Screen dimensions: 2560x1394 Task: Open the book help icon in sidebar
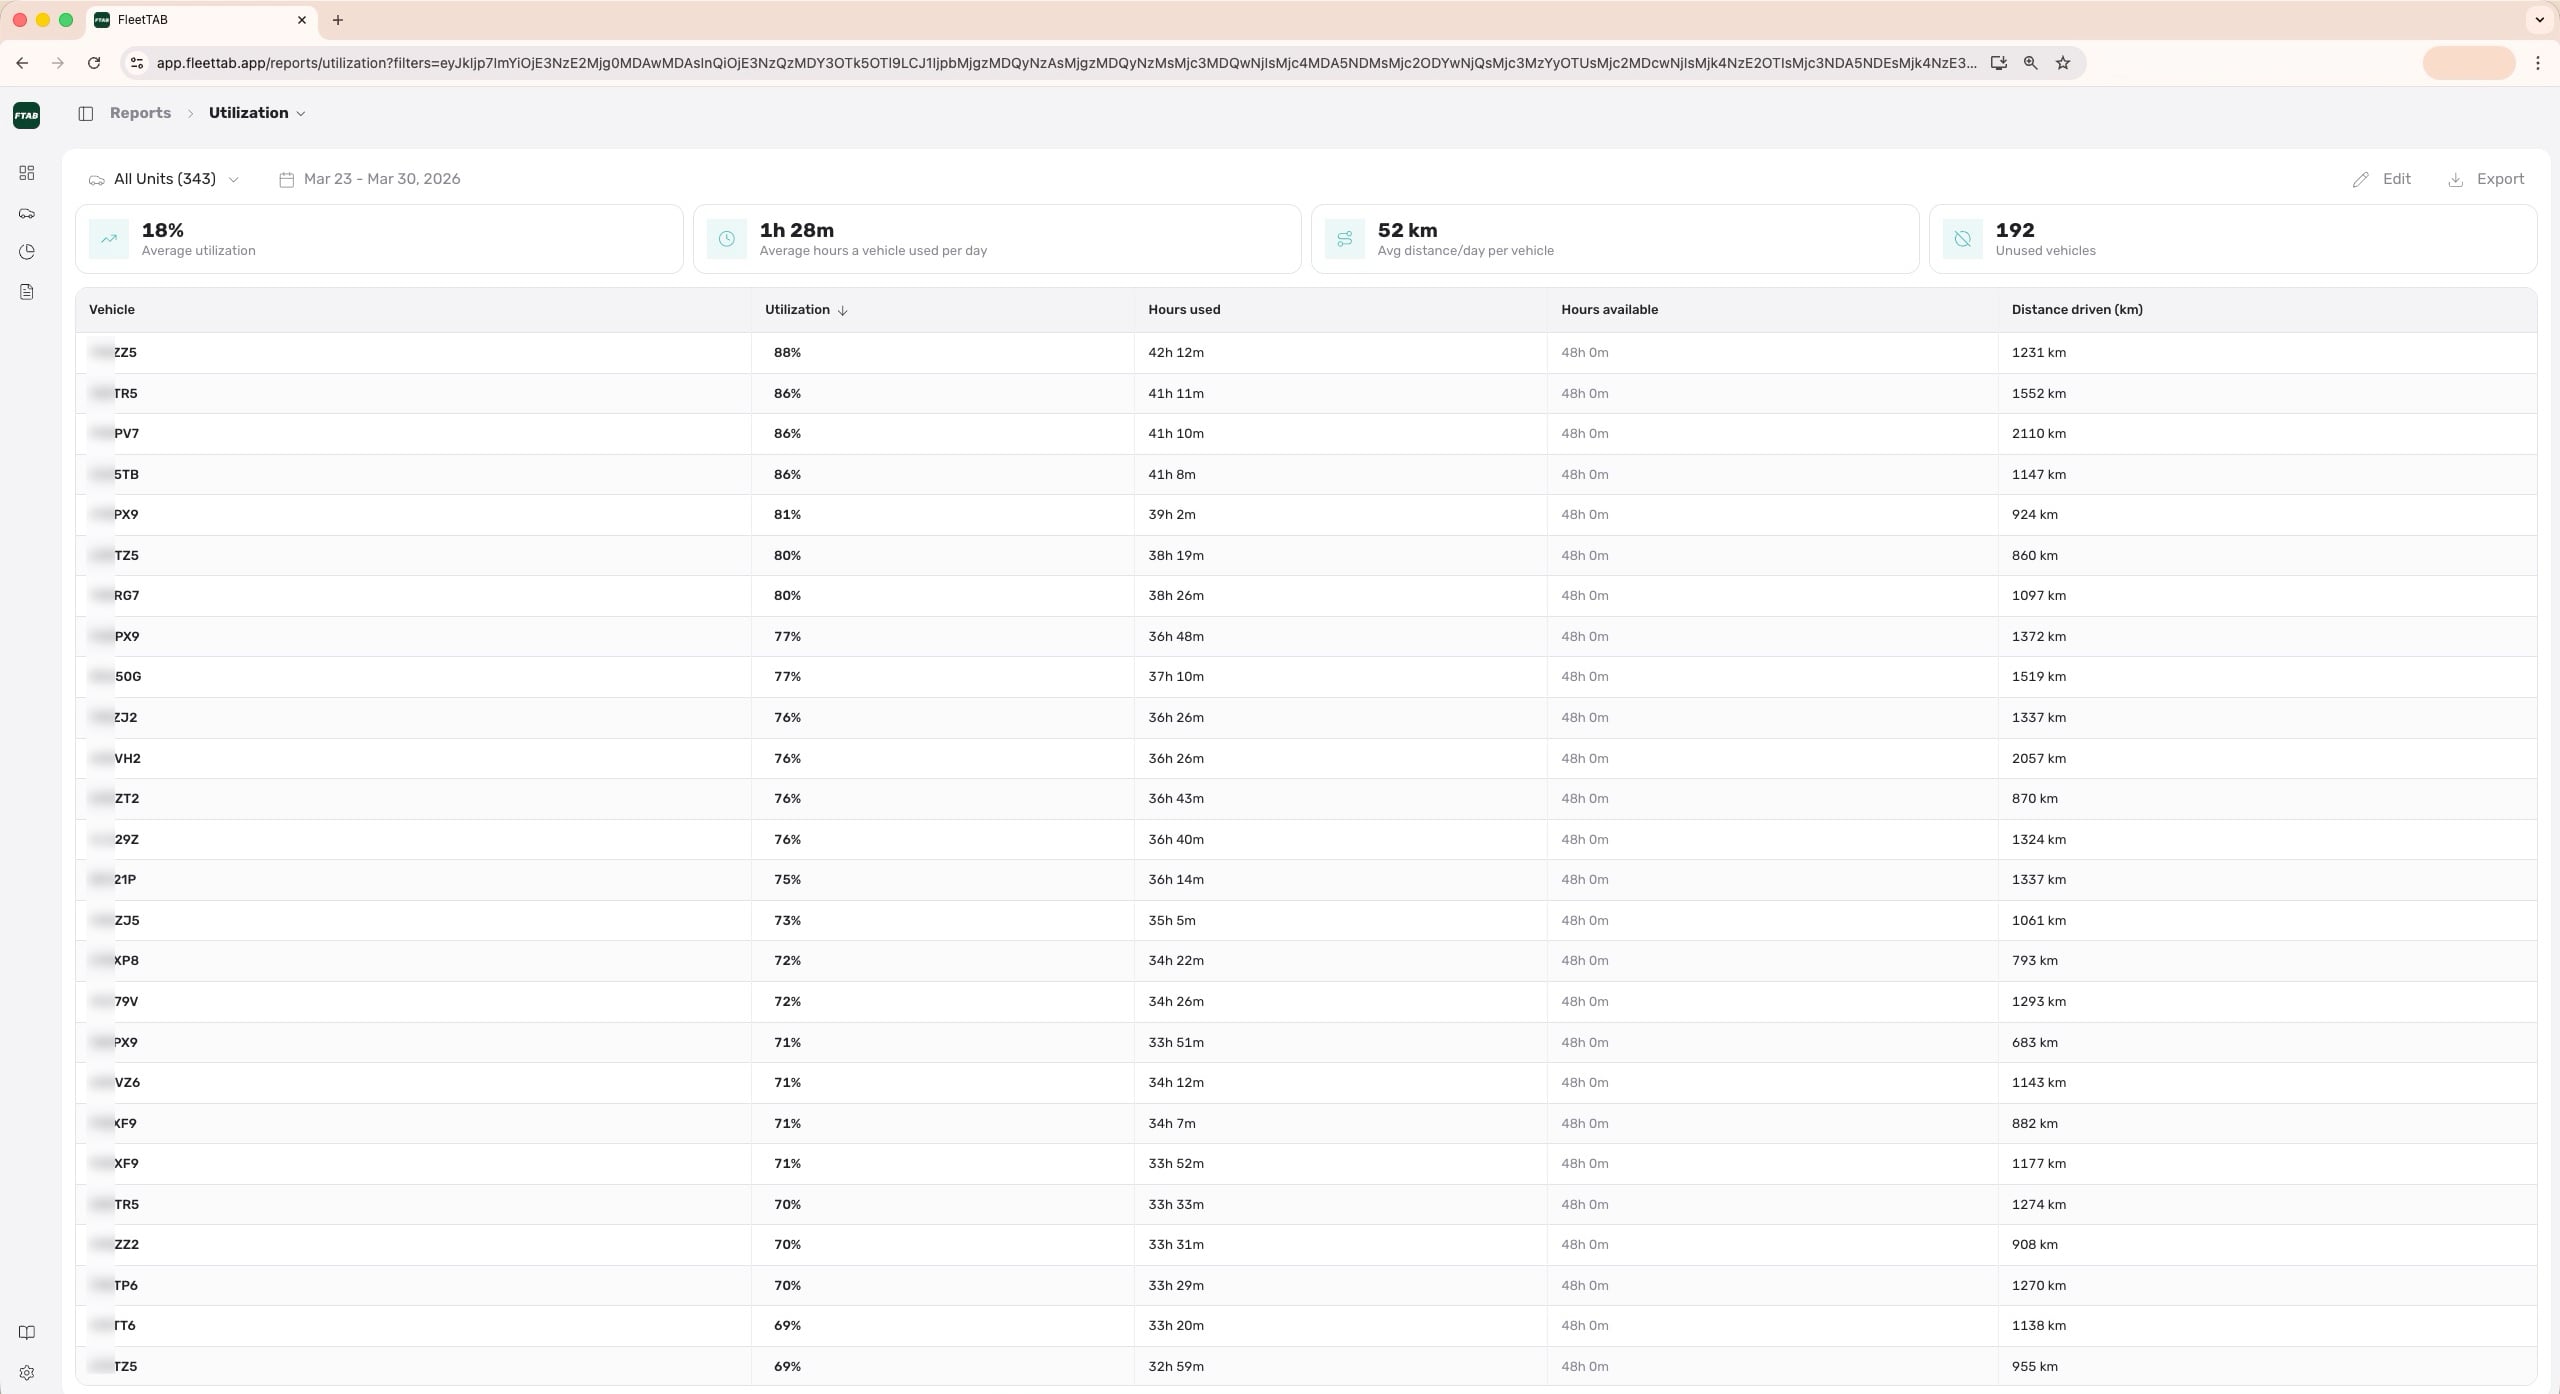[x=27, y=1332]
